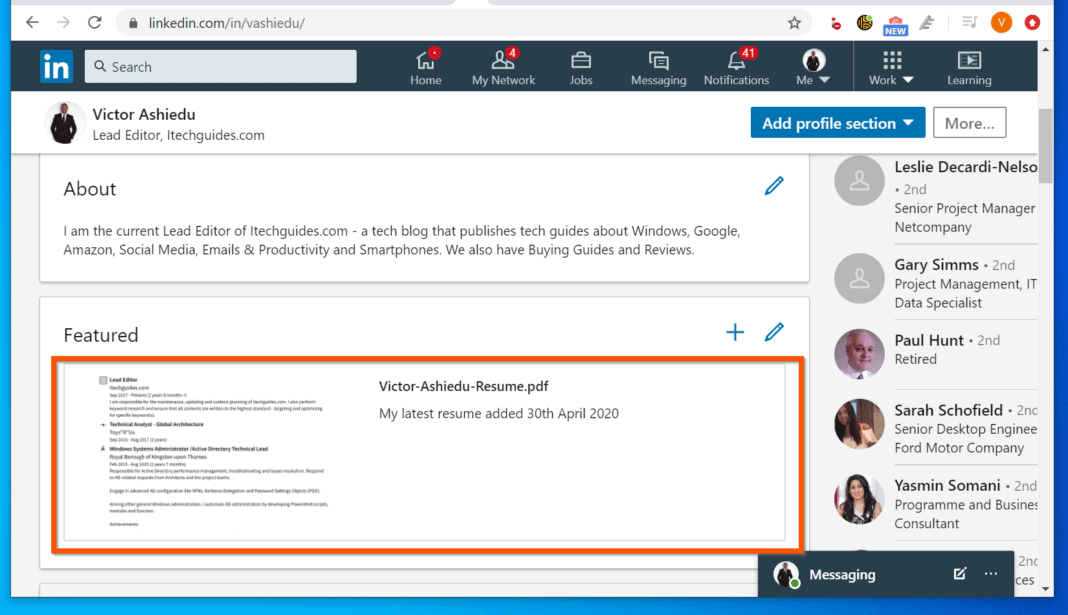Screen dimensions: 1068x615
Task: Click the LinkedIn logo icon
Action: pyautogui.click(x=56, y=67)
